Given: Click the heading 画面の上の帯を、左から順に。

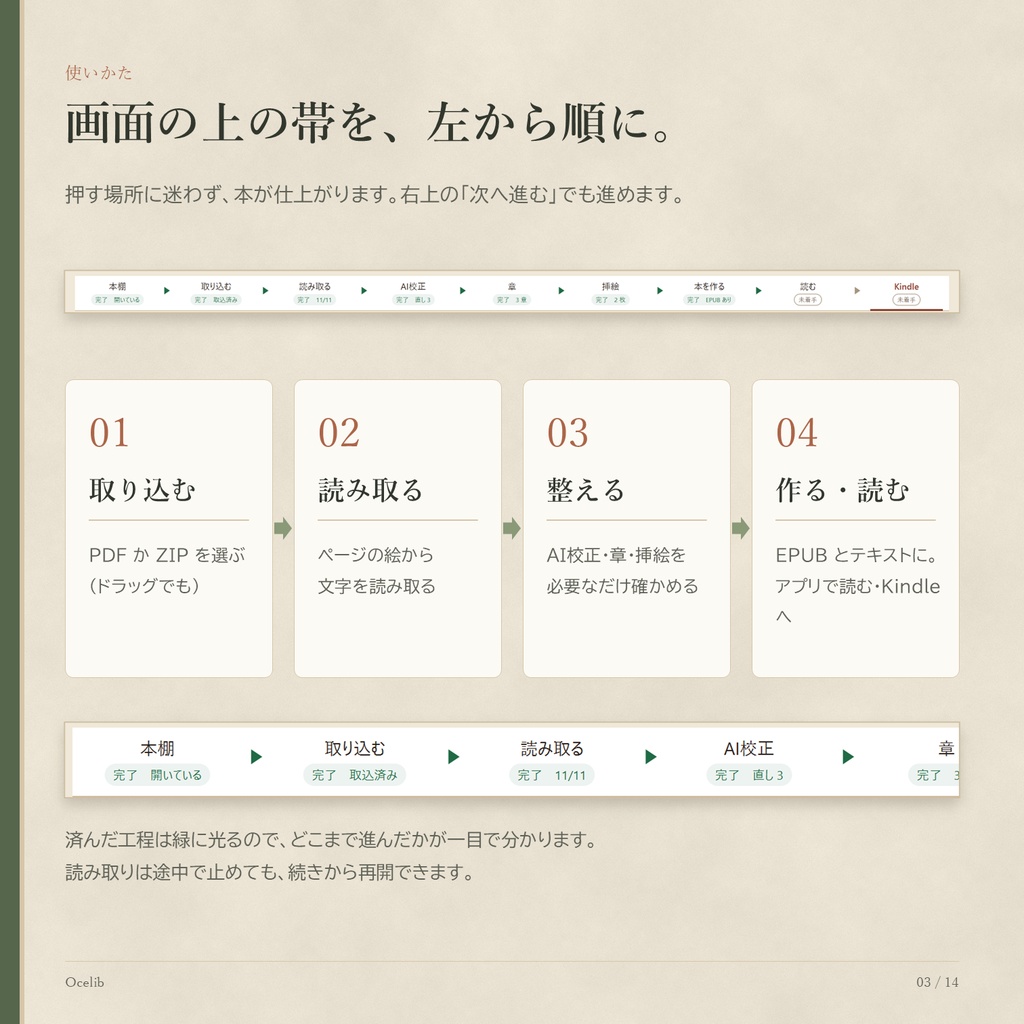Looking at the screenshot, I should (369, 123).
